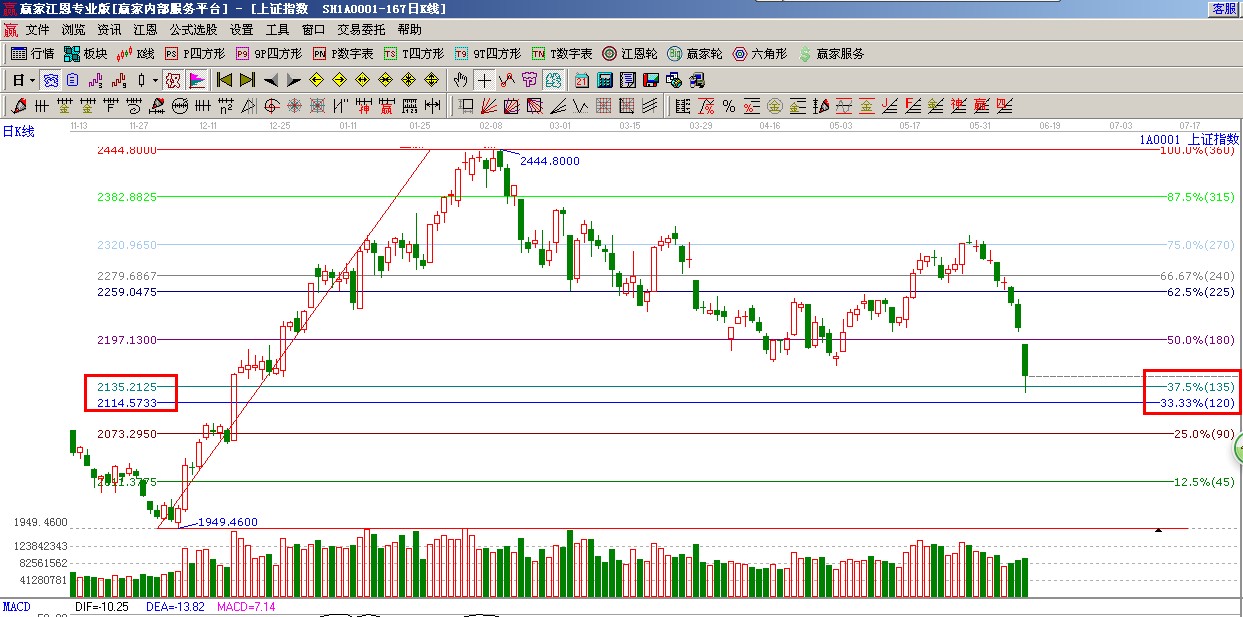
Task: Toggle the crosshair cursor mode
Action: point(484,80)
